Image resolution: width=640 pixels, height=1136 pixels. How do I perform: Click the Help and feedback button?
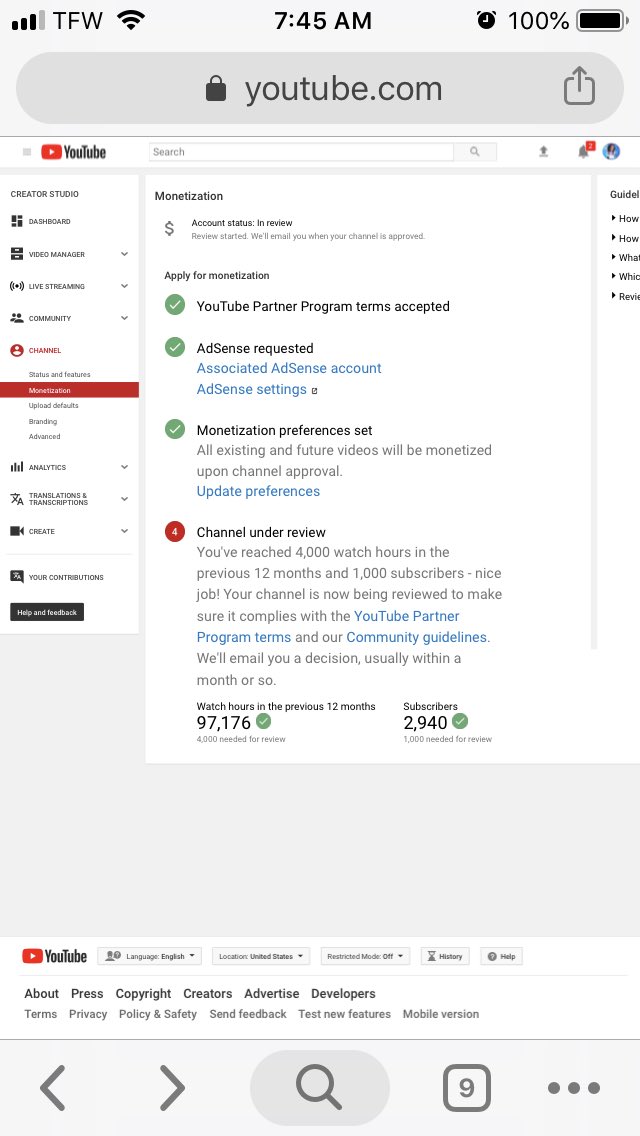point(47,612)
